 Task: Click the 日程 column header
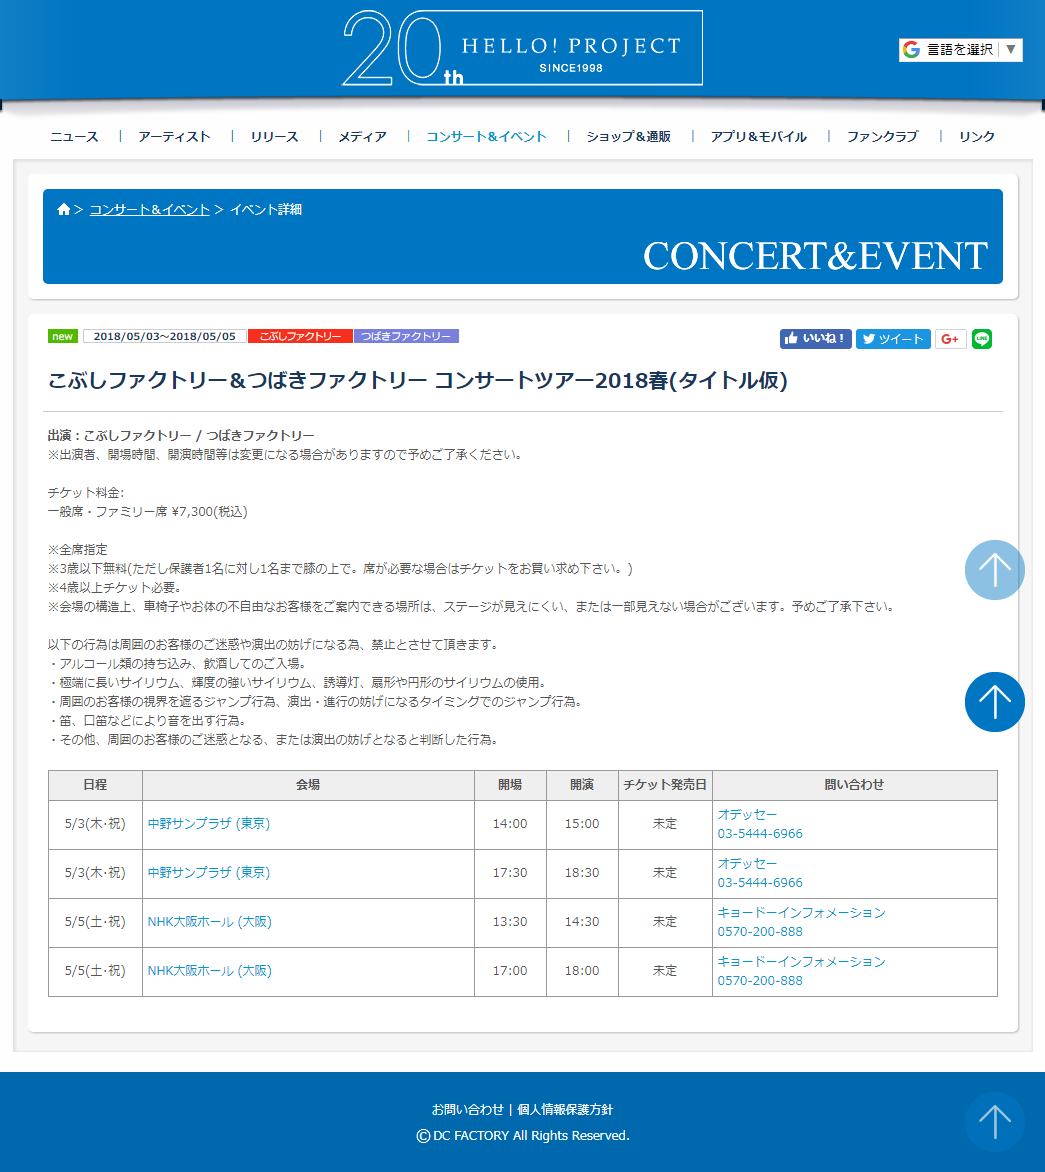(x=95, y=785)
